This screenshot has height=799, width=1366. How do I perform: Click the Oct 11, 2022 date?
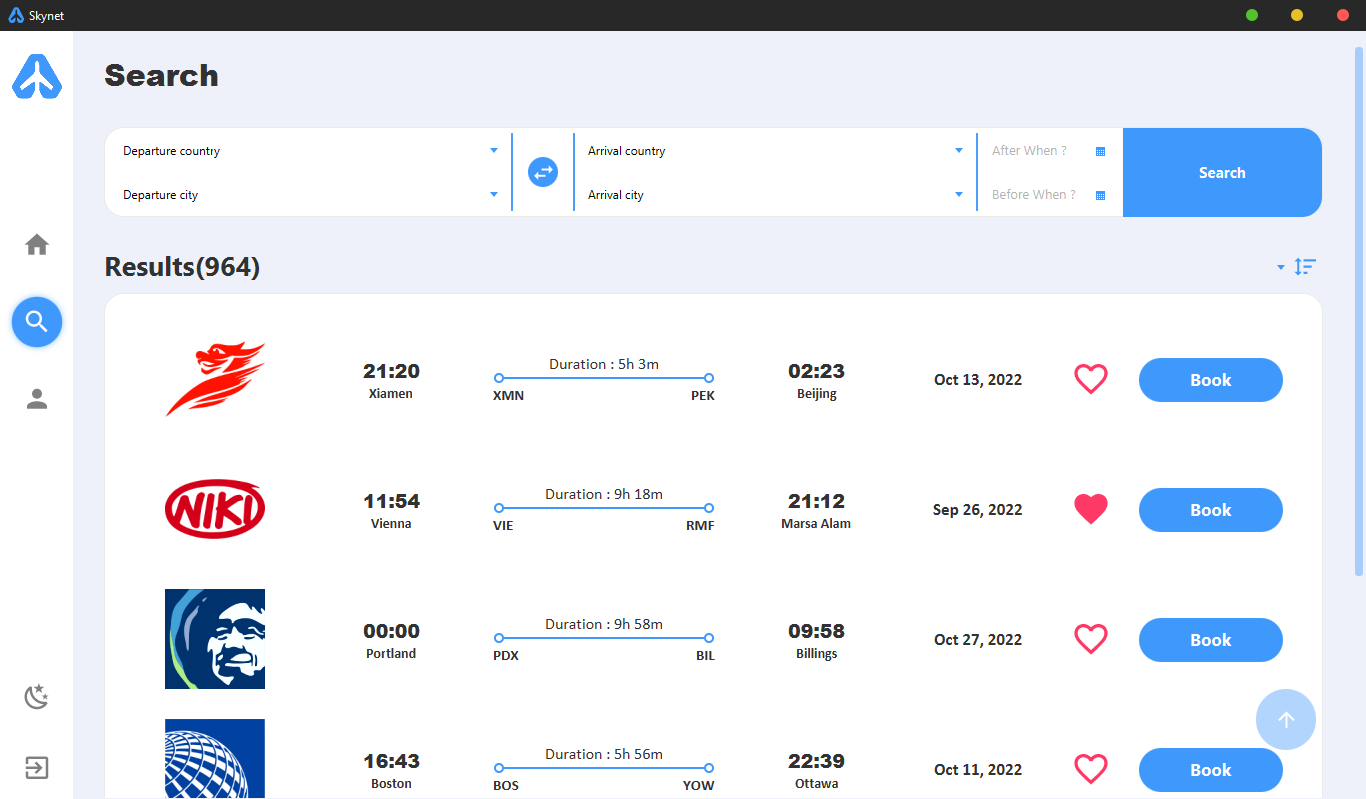pyautogui.click(x=978, y=770)
